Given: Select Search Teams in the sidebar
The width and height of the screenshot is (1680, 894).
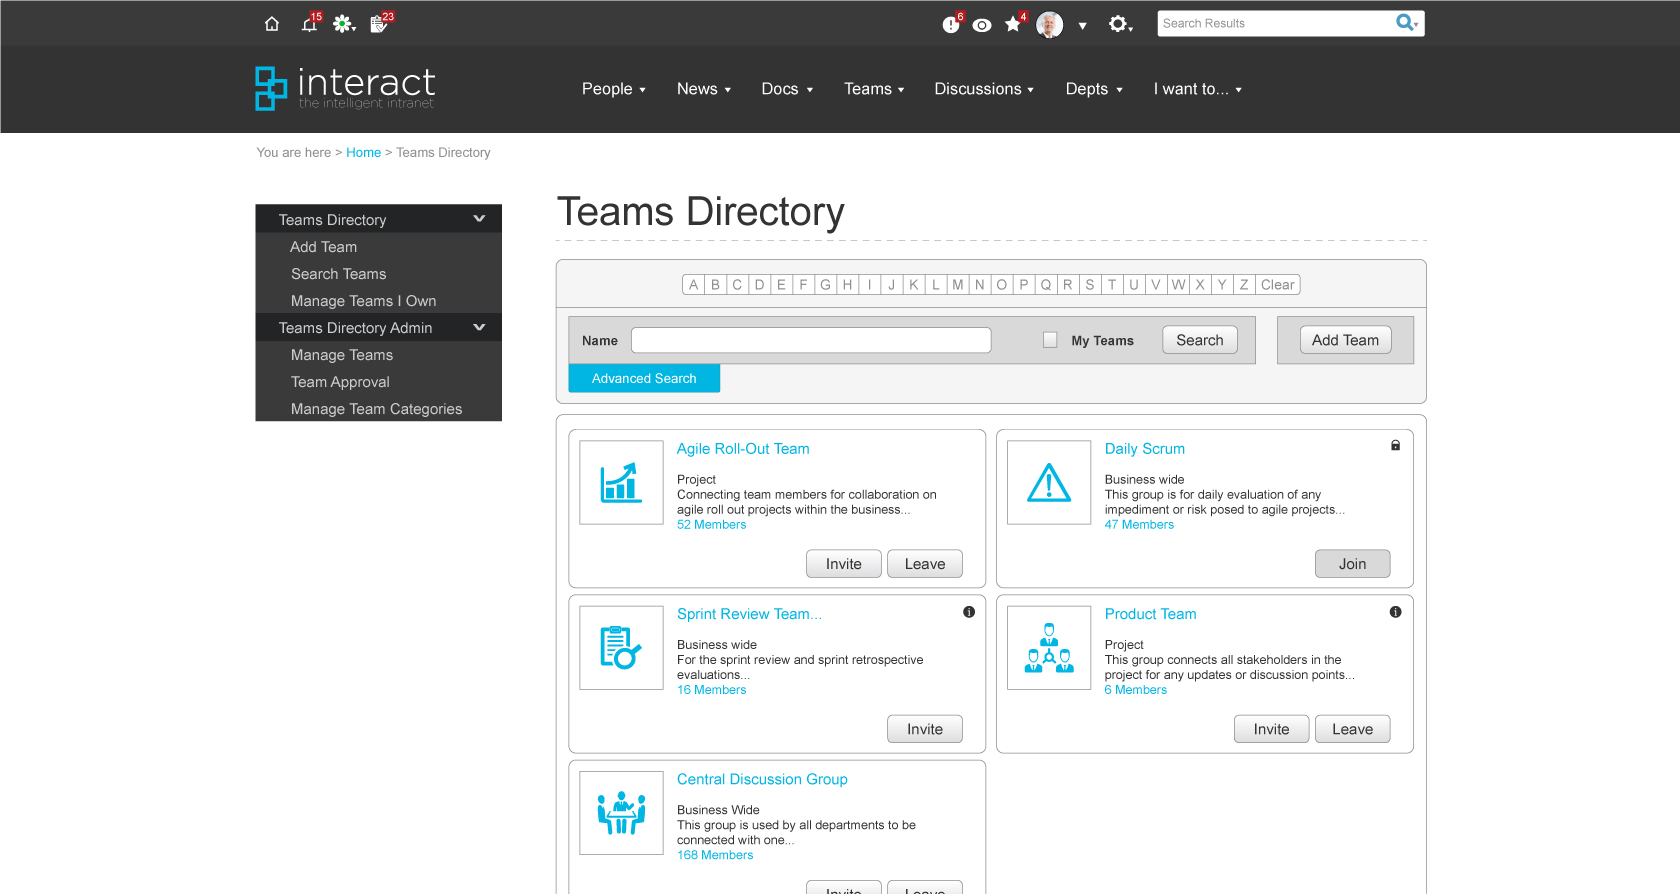Looking at the screenshot, I should [338, 274].
